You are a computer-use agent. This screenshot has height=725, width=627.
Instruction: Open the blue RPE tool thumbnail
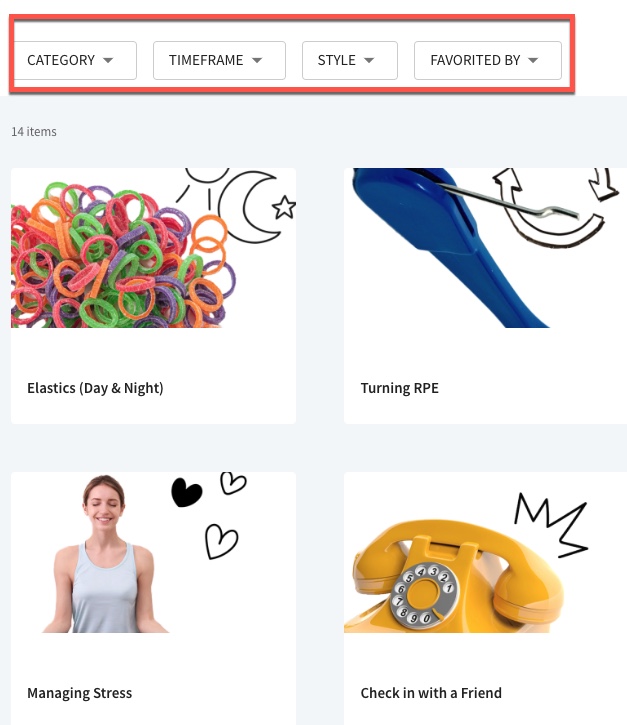click(x=485, y=248)
